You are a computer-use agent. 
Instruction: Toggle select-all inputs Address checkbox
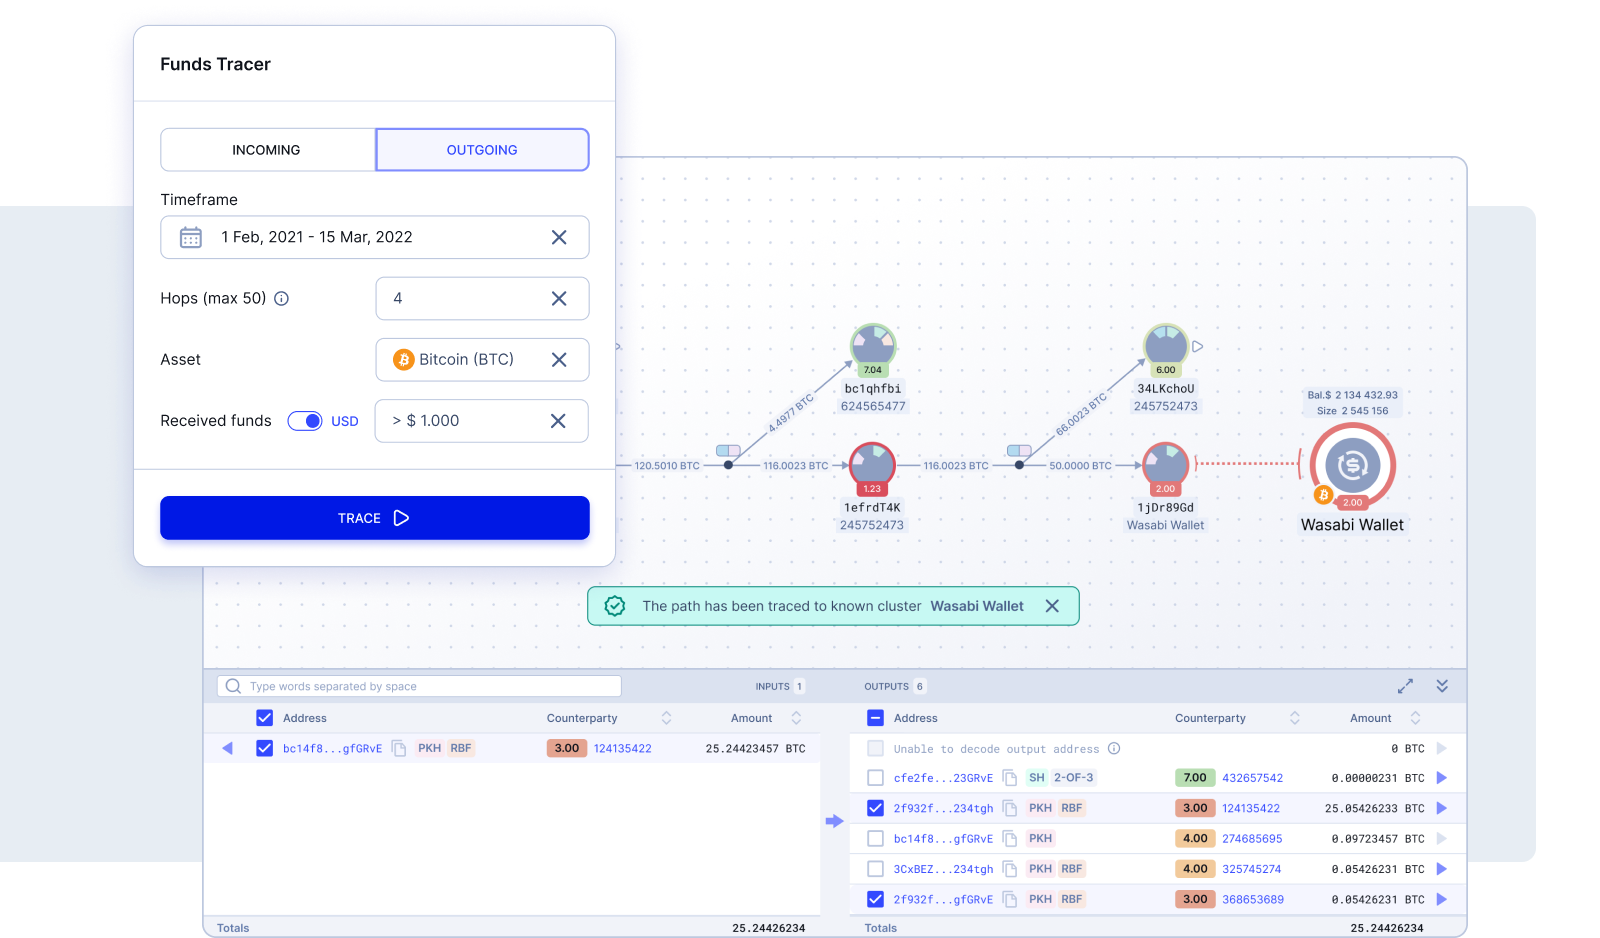pos(265,718)
